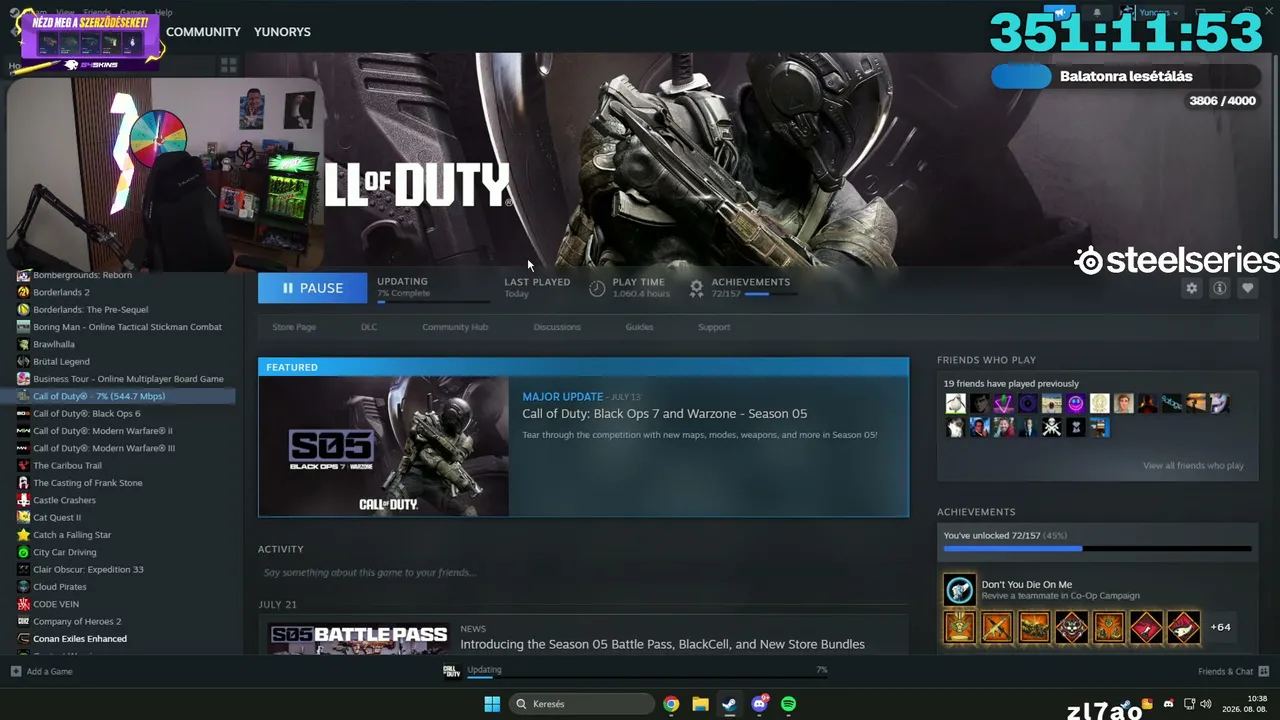Open Don't You Die On Me achievement icon

tap(959, 590)
